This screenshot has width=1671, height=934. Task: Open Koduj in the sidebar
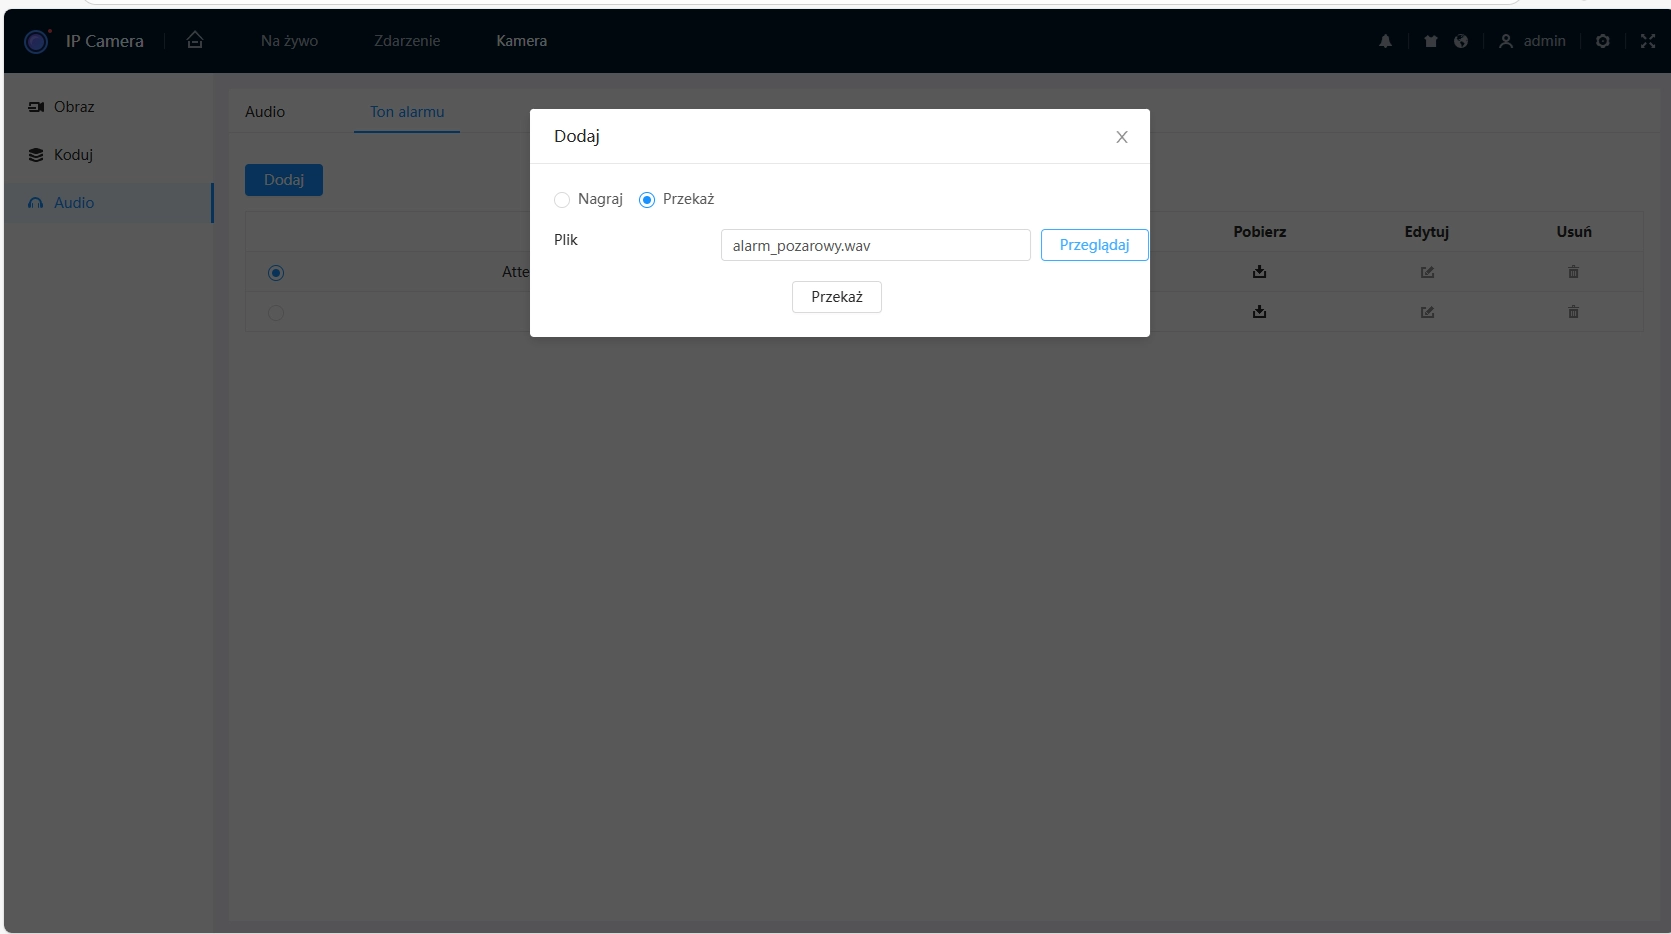(73, 155)
